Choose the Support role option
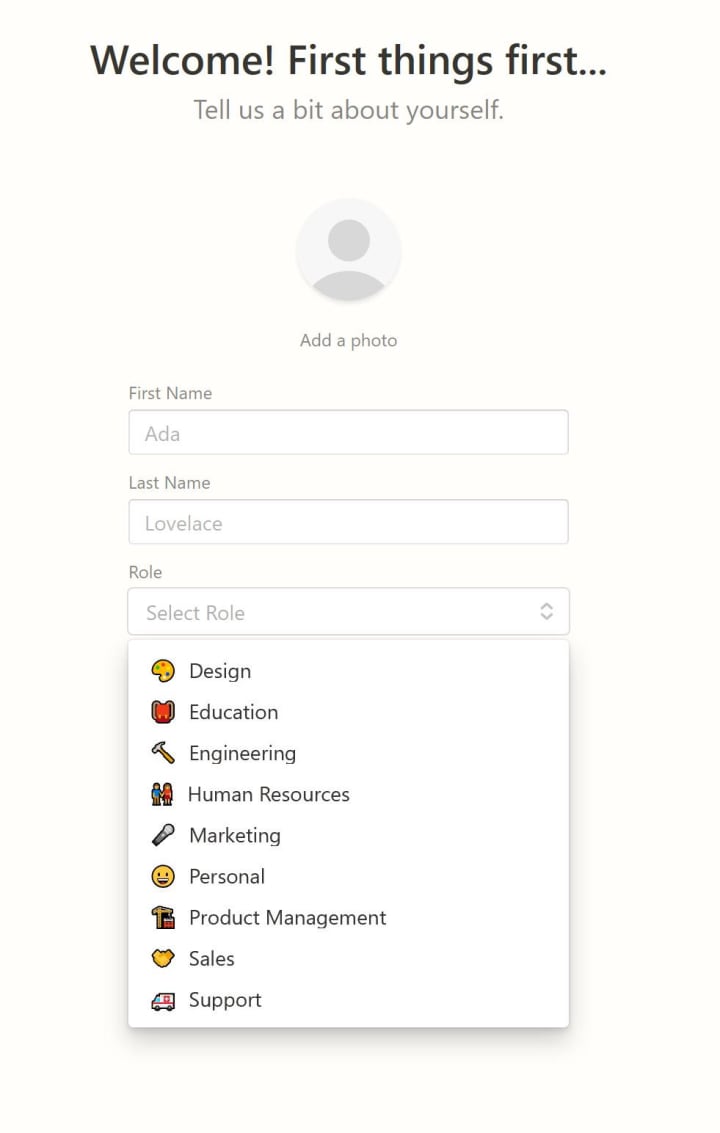The width and height of the screenshot is (720, 1133). [x=225, y=1000]
